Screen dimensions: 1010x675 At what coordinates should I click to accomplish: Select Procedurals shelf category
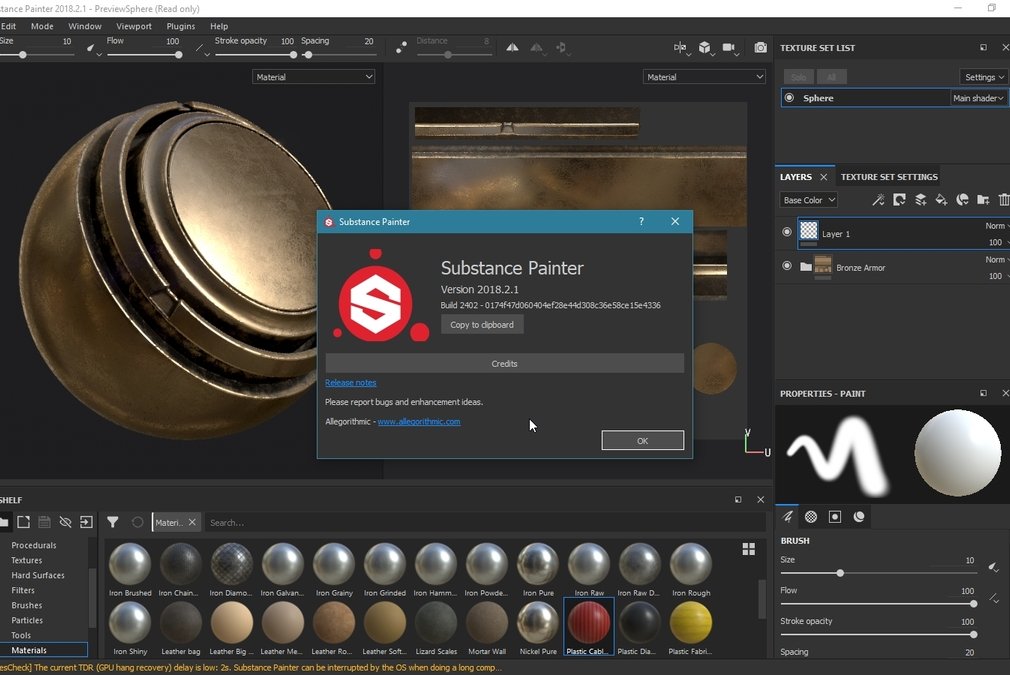coord(33,545)
